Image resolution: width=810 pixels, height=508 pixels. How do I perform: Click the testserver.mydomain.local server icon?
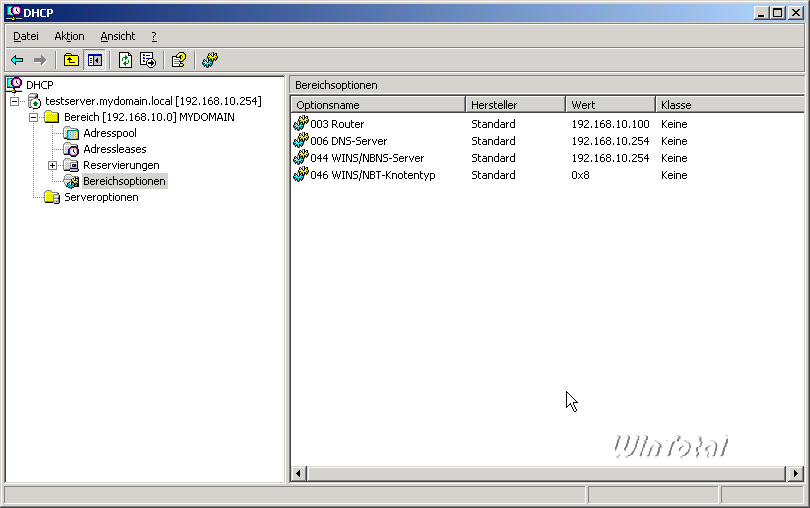tap(35, 101)
